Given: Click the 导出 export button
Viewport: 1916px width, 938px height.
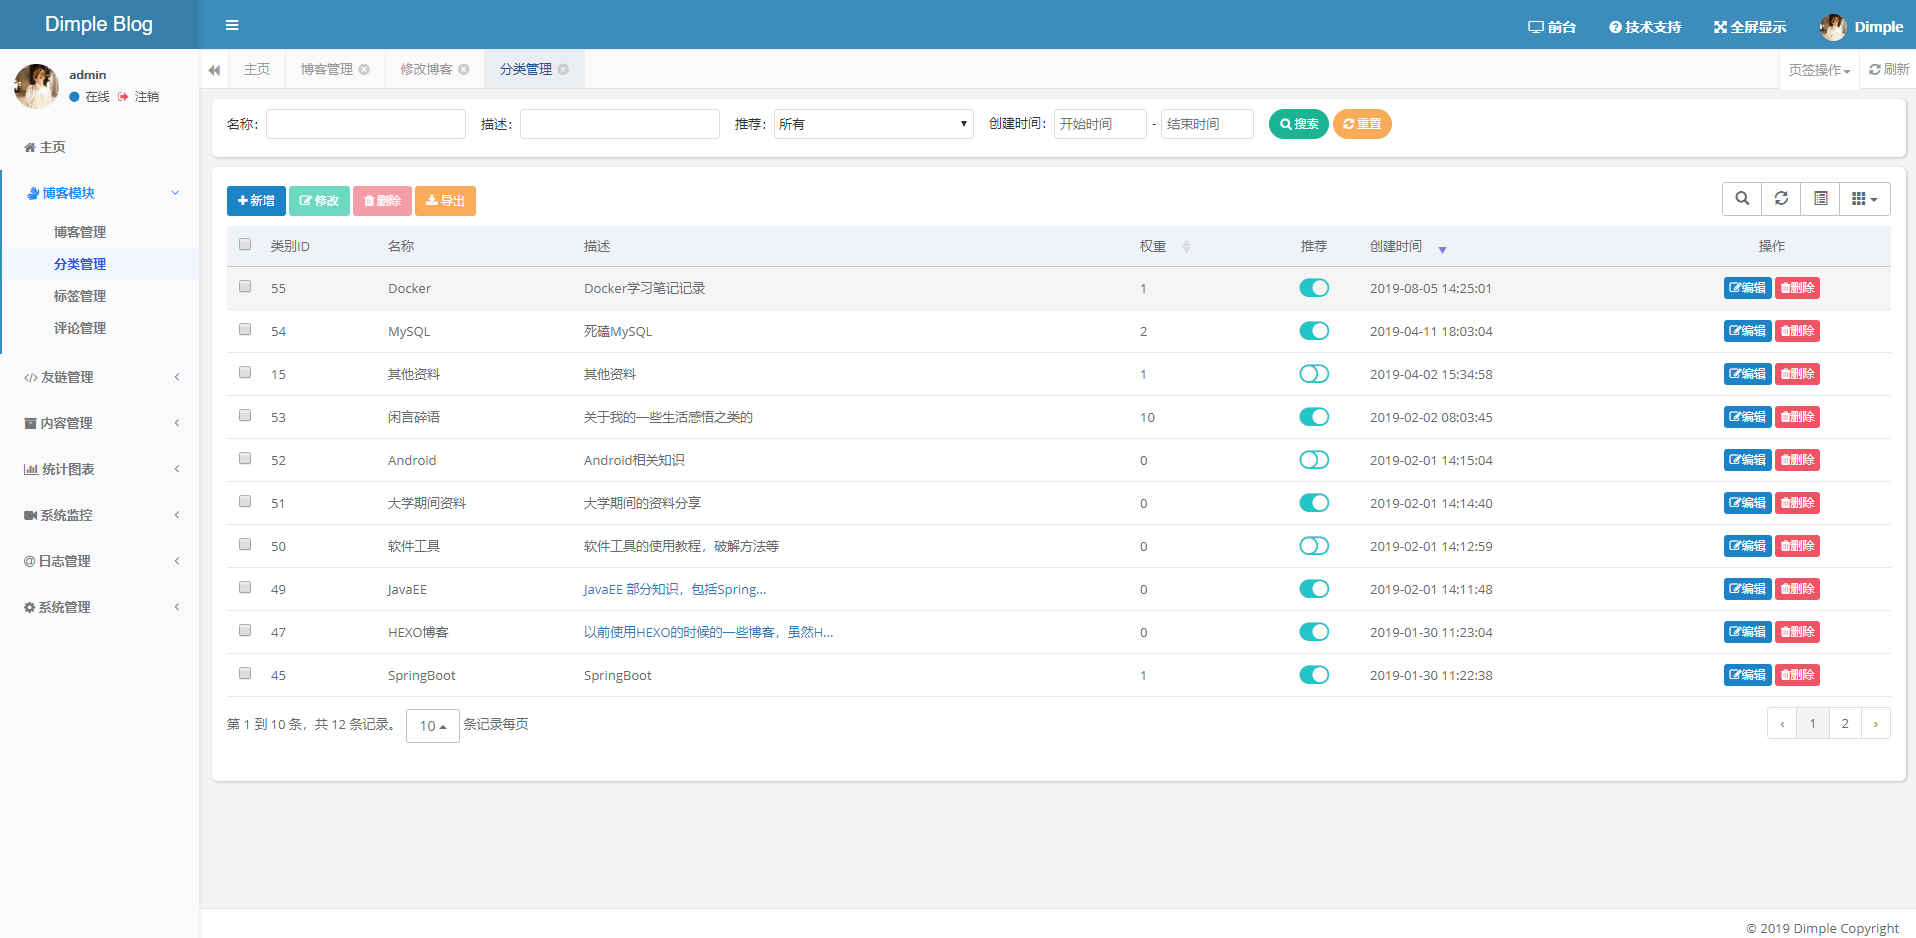Looking at the screenshot, I should tap(445, 201).
